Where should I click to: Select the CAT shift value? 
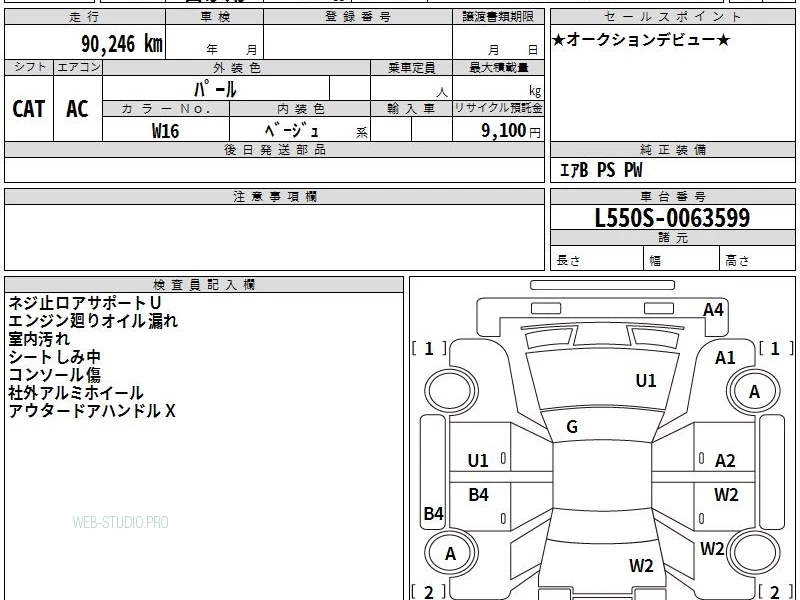tap(29, 109)
